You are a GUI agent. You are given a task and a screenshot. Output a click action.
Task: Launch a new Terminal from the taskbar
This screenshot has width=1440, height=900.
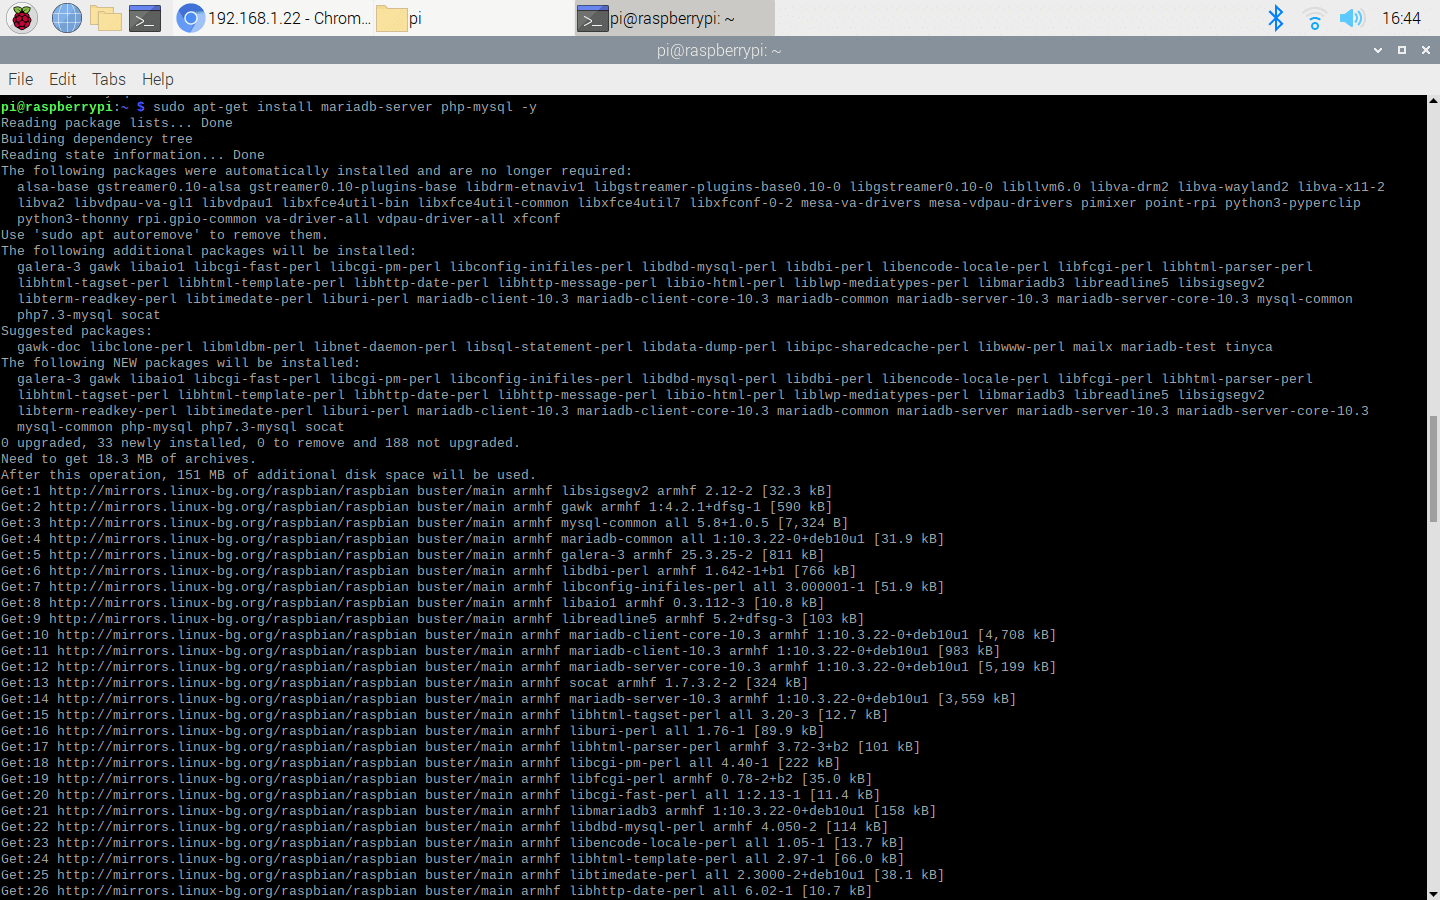[x=142, y=17]
